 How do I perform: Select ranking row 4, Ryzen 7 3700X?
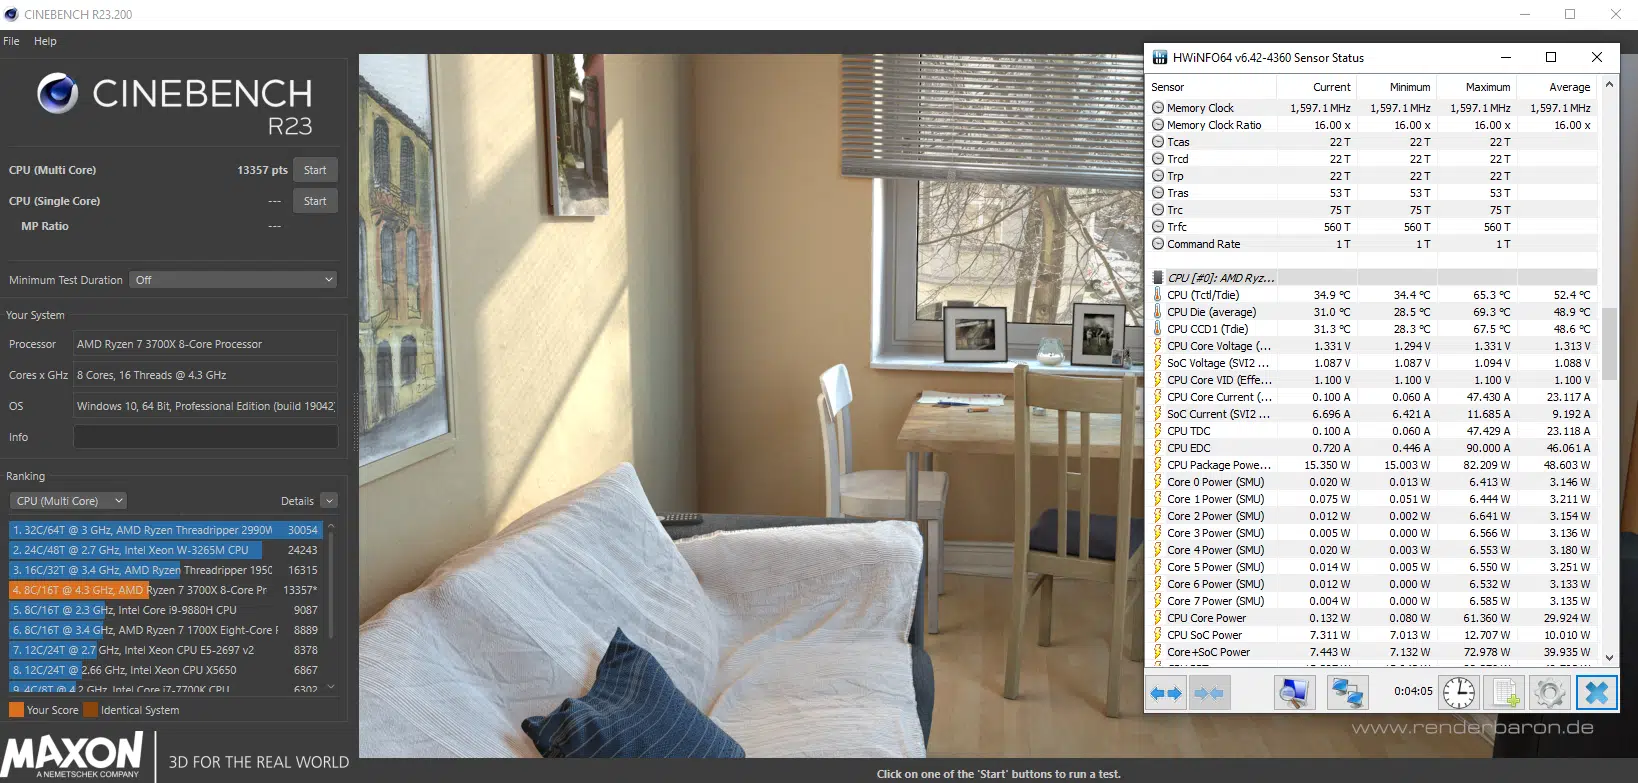point(165,590)
